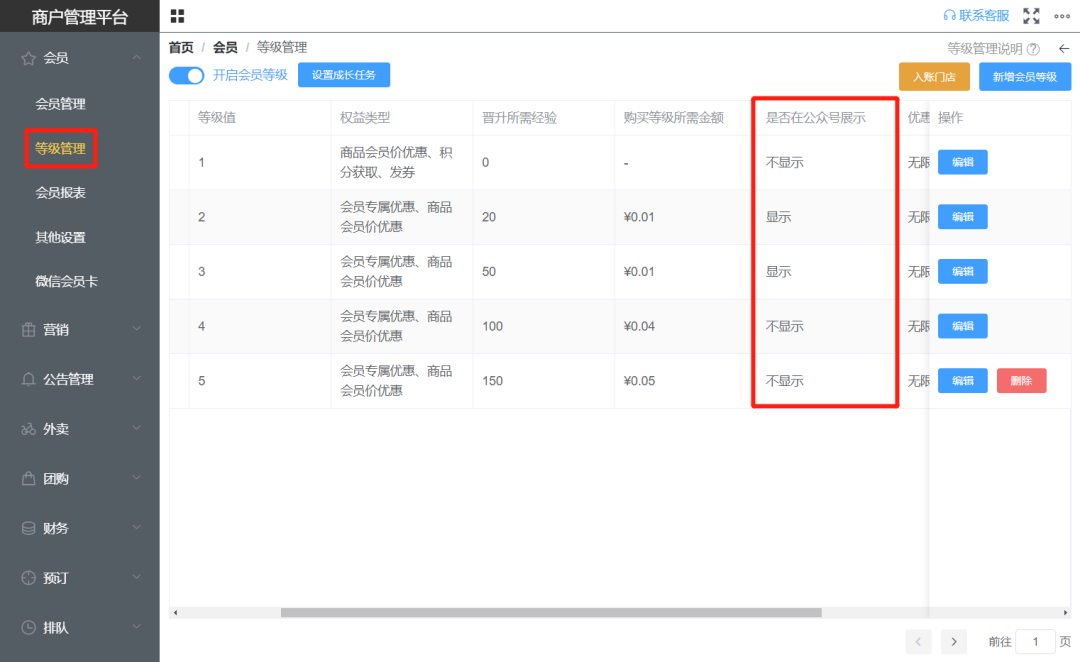Screen dimensions: 1080x662
Task: Click 编辑 for level 5 row
Action: click(x=963, y=381)
